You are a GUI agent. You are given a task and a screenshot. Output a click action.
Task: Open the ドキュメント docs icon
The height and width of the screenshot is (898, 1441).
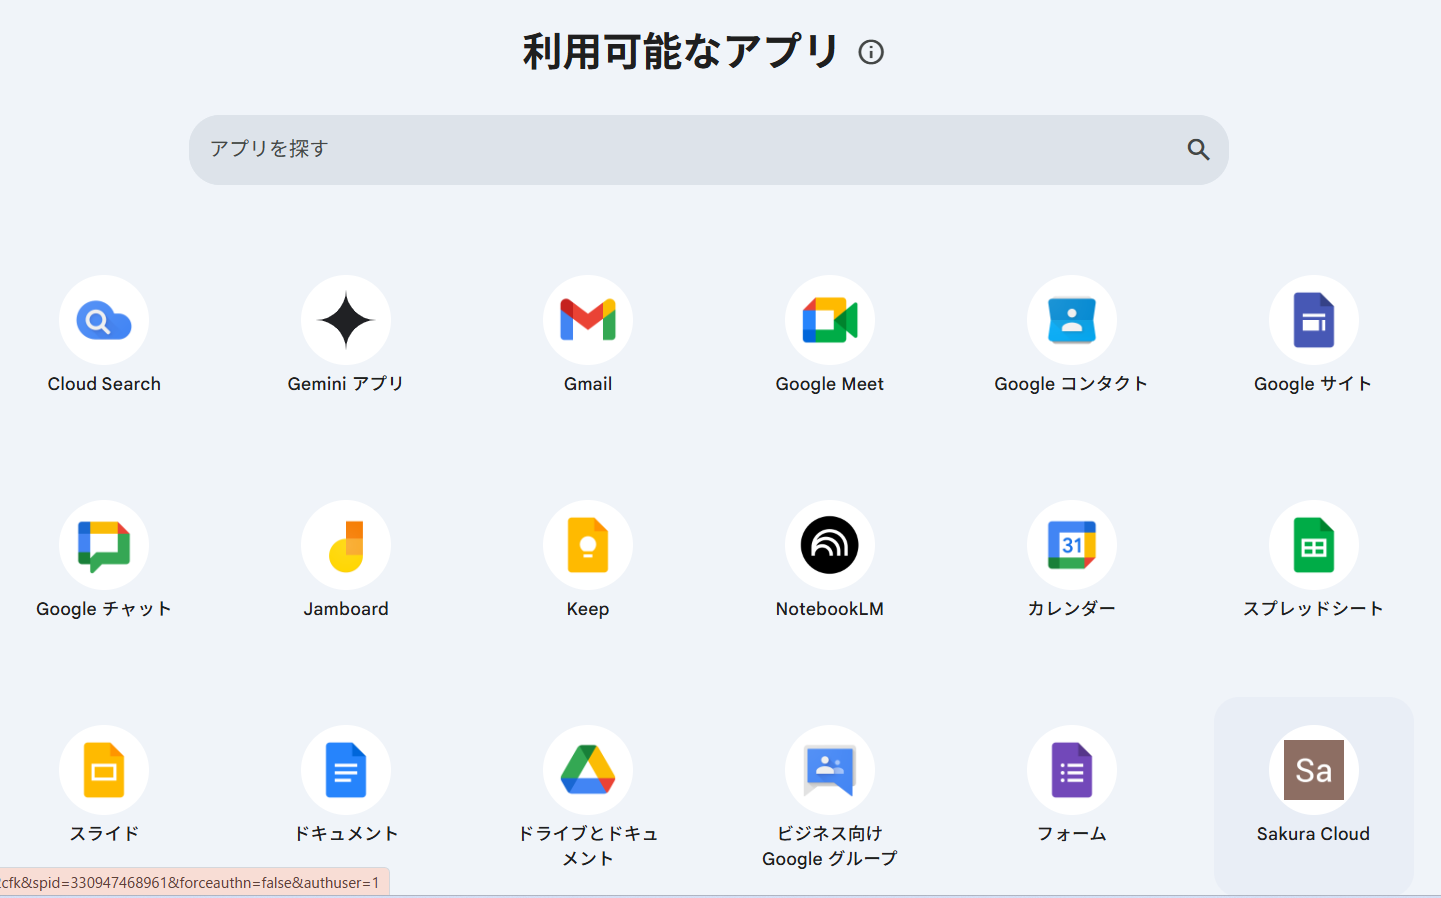[x=346, y=770]
